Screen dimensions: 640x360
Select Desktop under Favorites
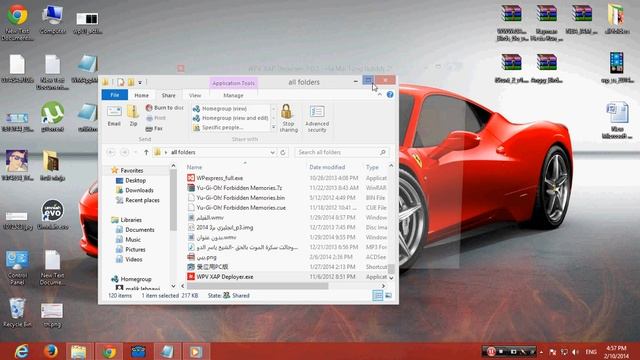point(131,180)
